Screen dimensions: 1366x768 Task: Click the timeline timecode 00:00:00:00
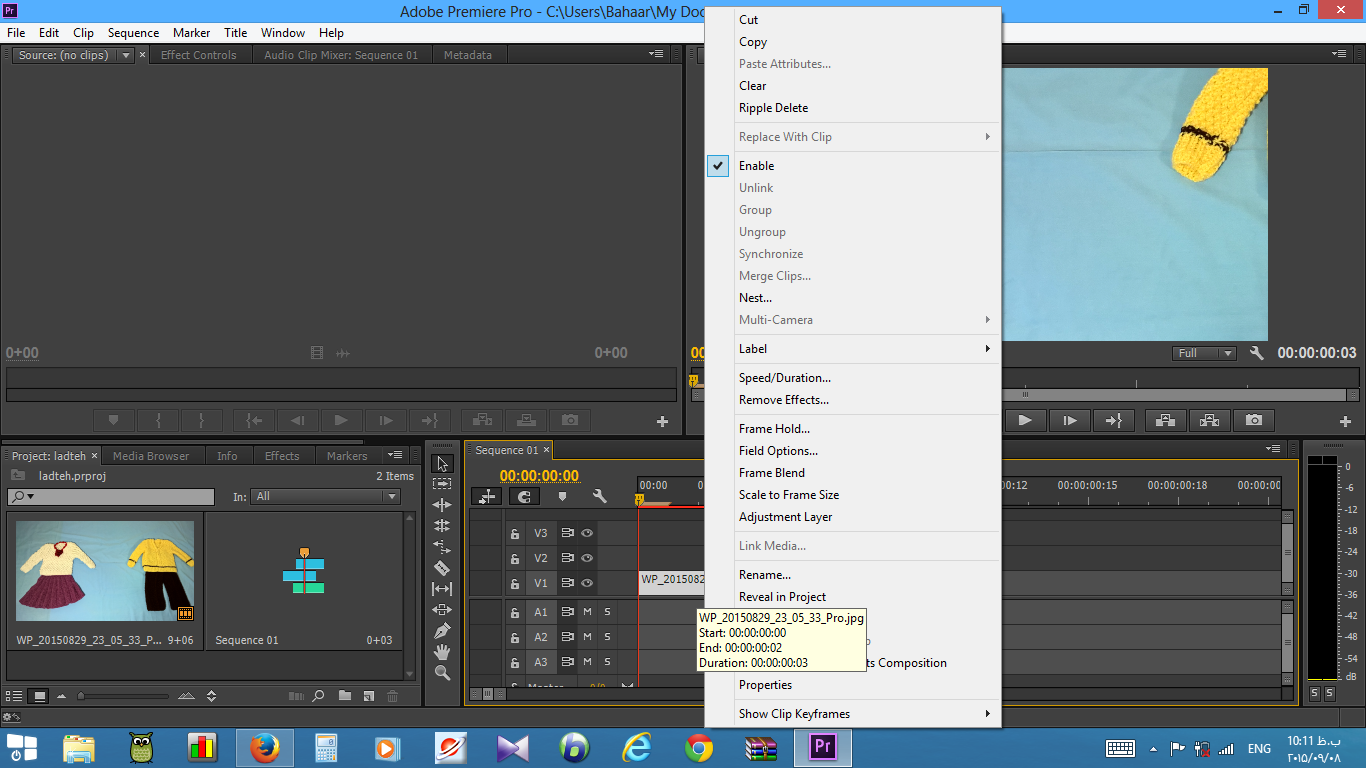click(539, 476)
